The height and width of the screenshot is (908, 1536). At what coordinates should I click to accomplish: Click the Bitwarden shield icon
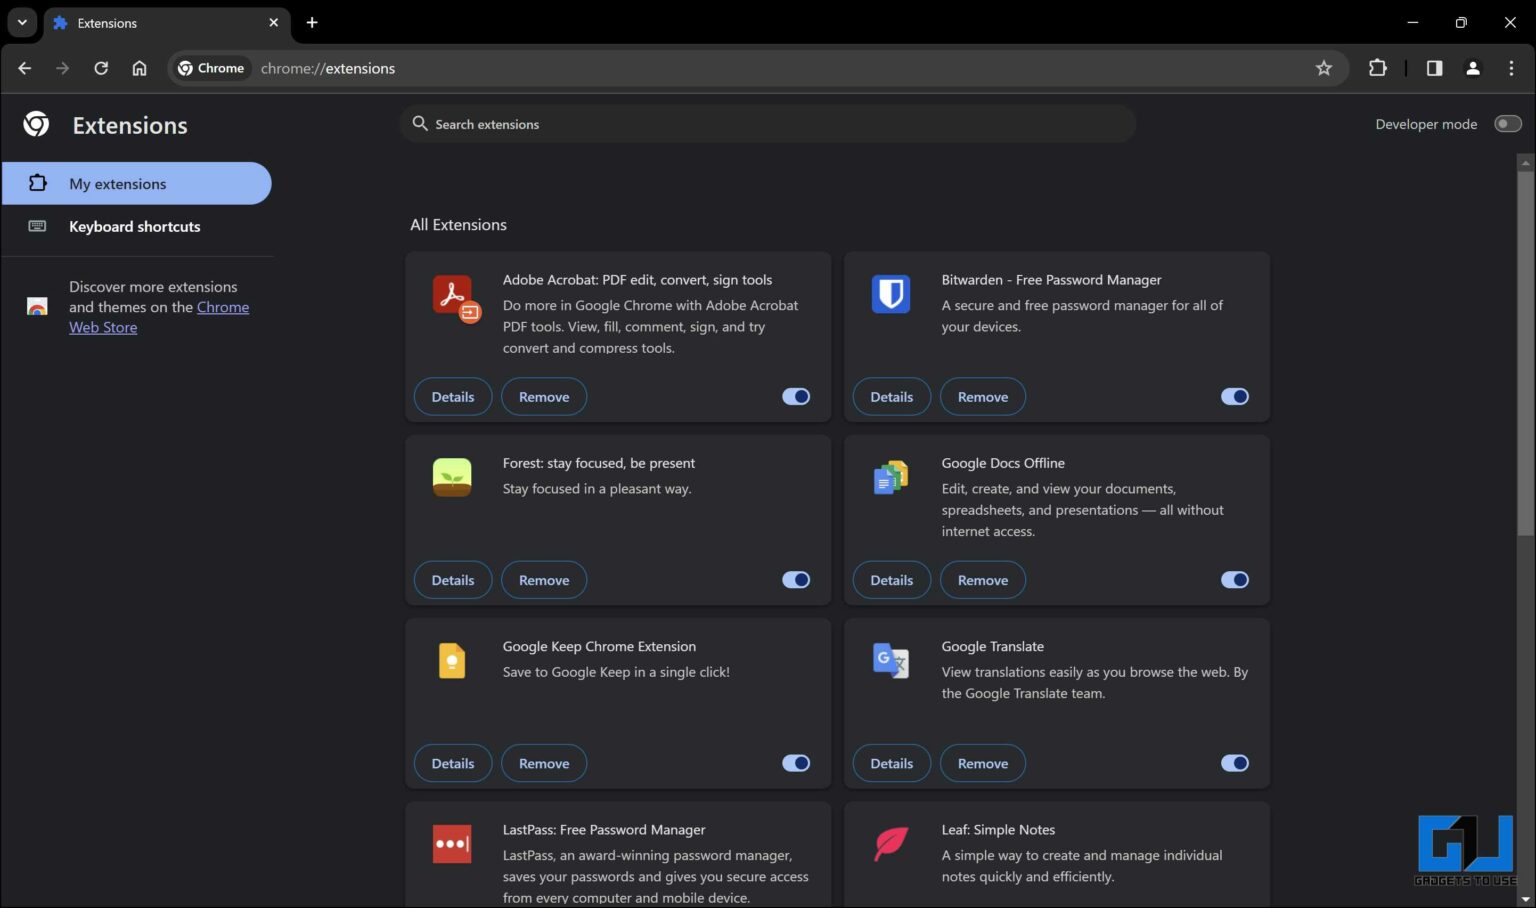point(890,295)
